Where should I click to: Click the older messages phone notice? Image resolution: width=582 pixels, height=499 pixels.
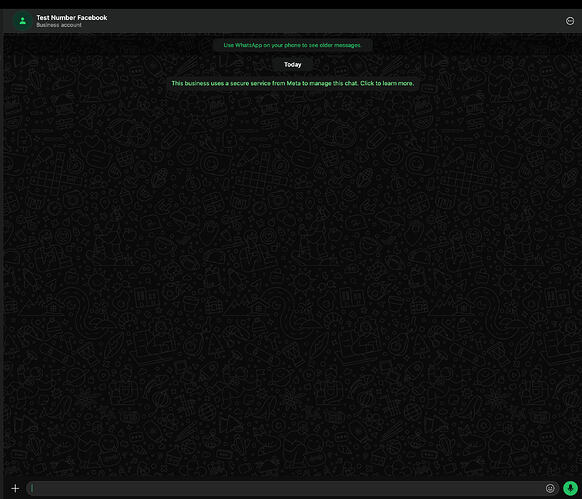click(292, 45)
